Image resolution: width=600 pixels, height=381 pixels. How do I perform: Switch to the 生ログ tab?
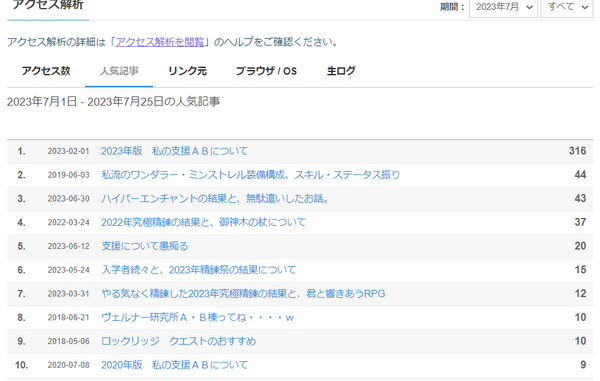341,71
